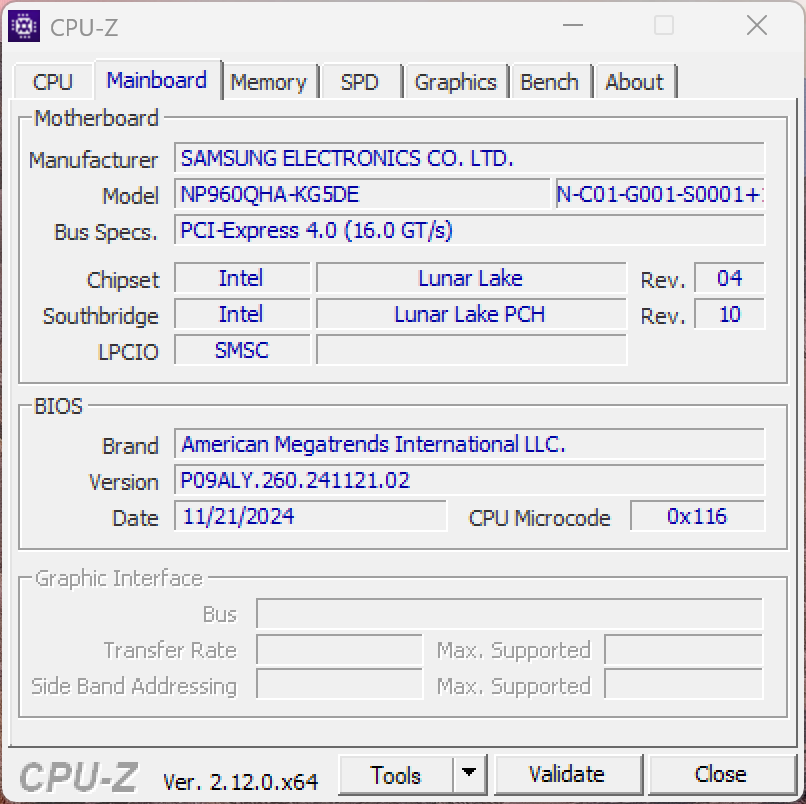The height and width of the screenshot is (804, 806).
Task: Close the window with title bar X
Action: tap(757, 25)
